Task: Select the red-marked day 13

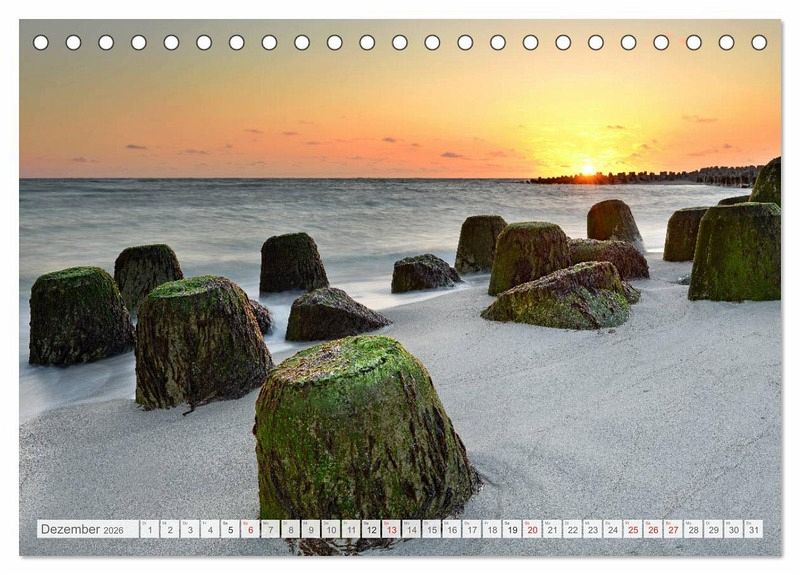Action: (391, 529)
